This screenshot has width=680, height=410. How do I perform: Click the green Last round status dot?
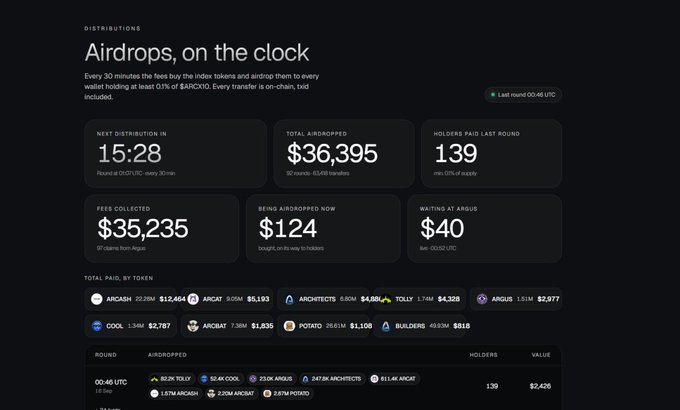[493, 94]
